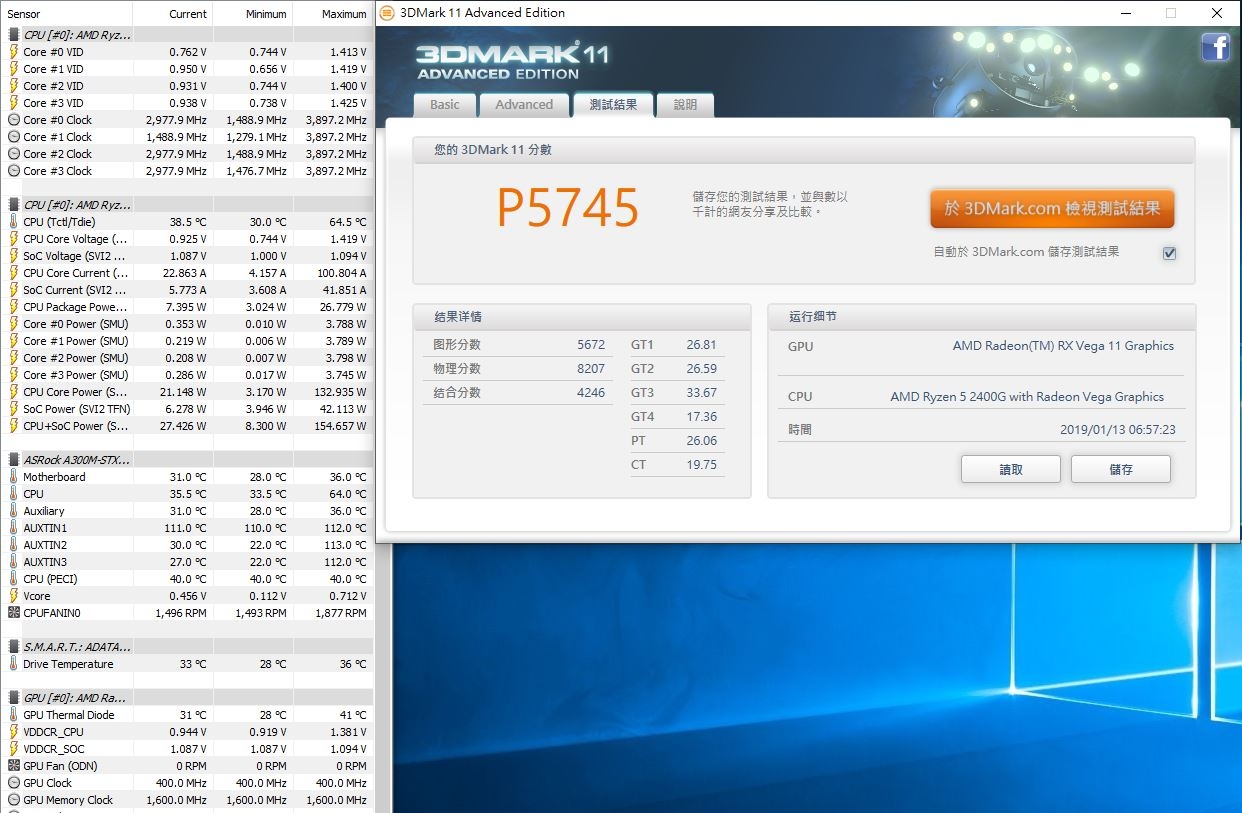Screen dimensions: 1242x813
Task: Select the GPU Memory Clock icon
Action: (x=13, y=800)
